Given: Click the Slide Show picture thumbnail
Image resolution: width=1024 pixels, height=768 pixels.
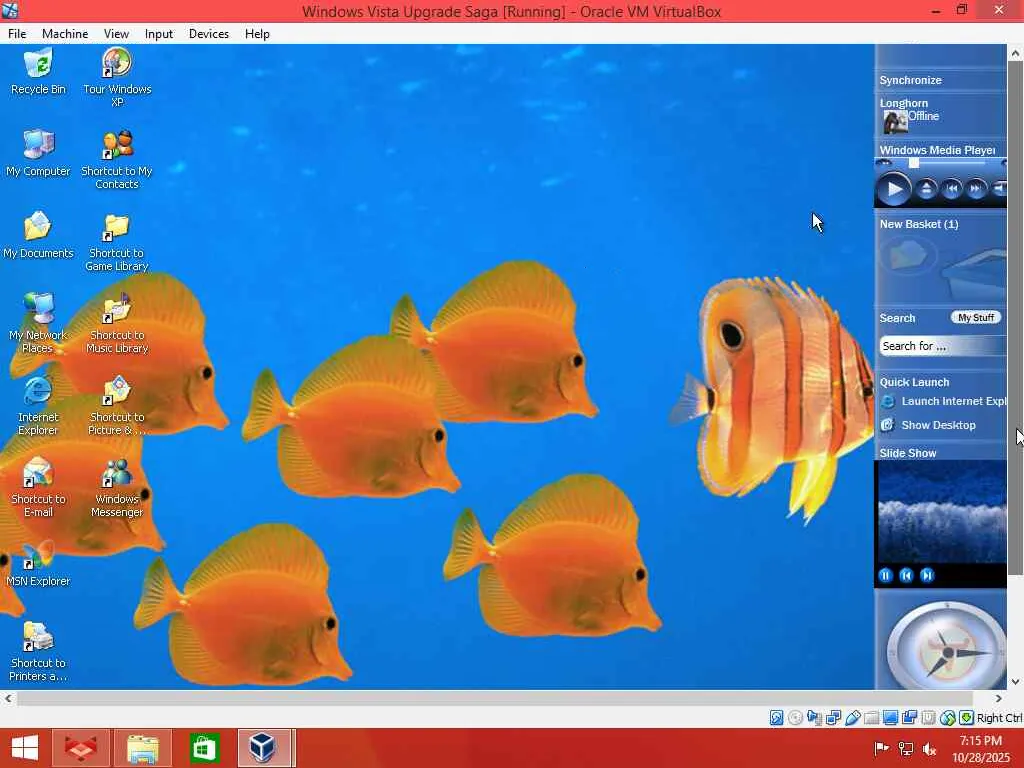Looking at the screenshot, I should coord(940,511).
